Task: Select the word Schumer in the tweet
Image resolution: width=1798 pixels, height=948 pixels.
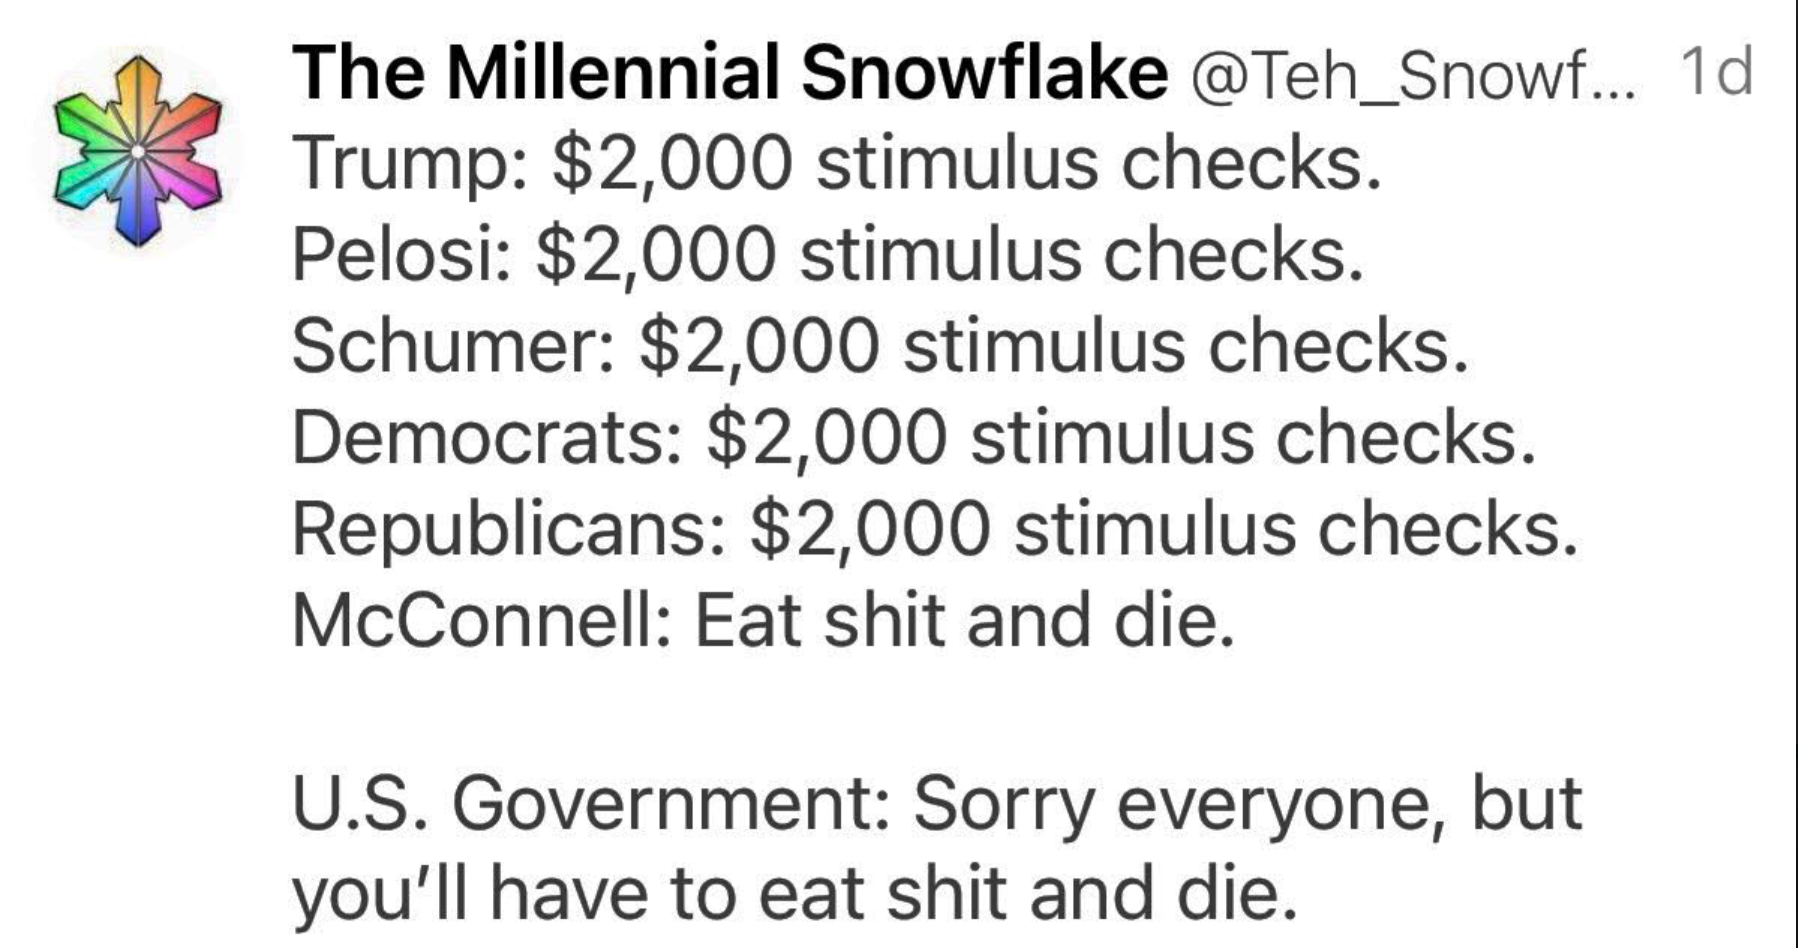Action: 446,346
